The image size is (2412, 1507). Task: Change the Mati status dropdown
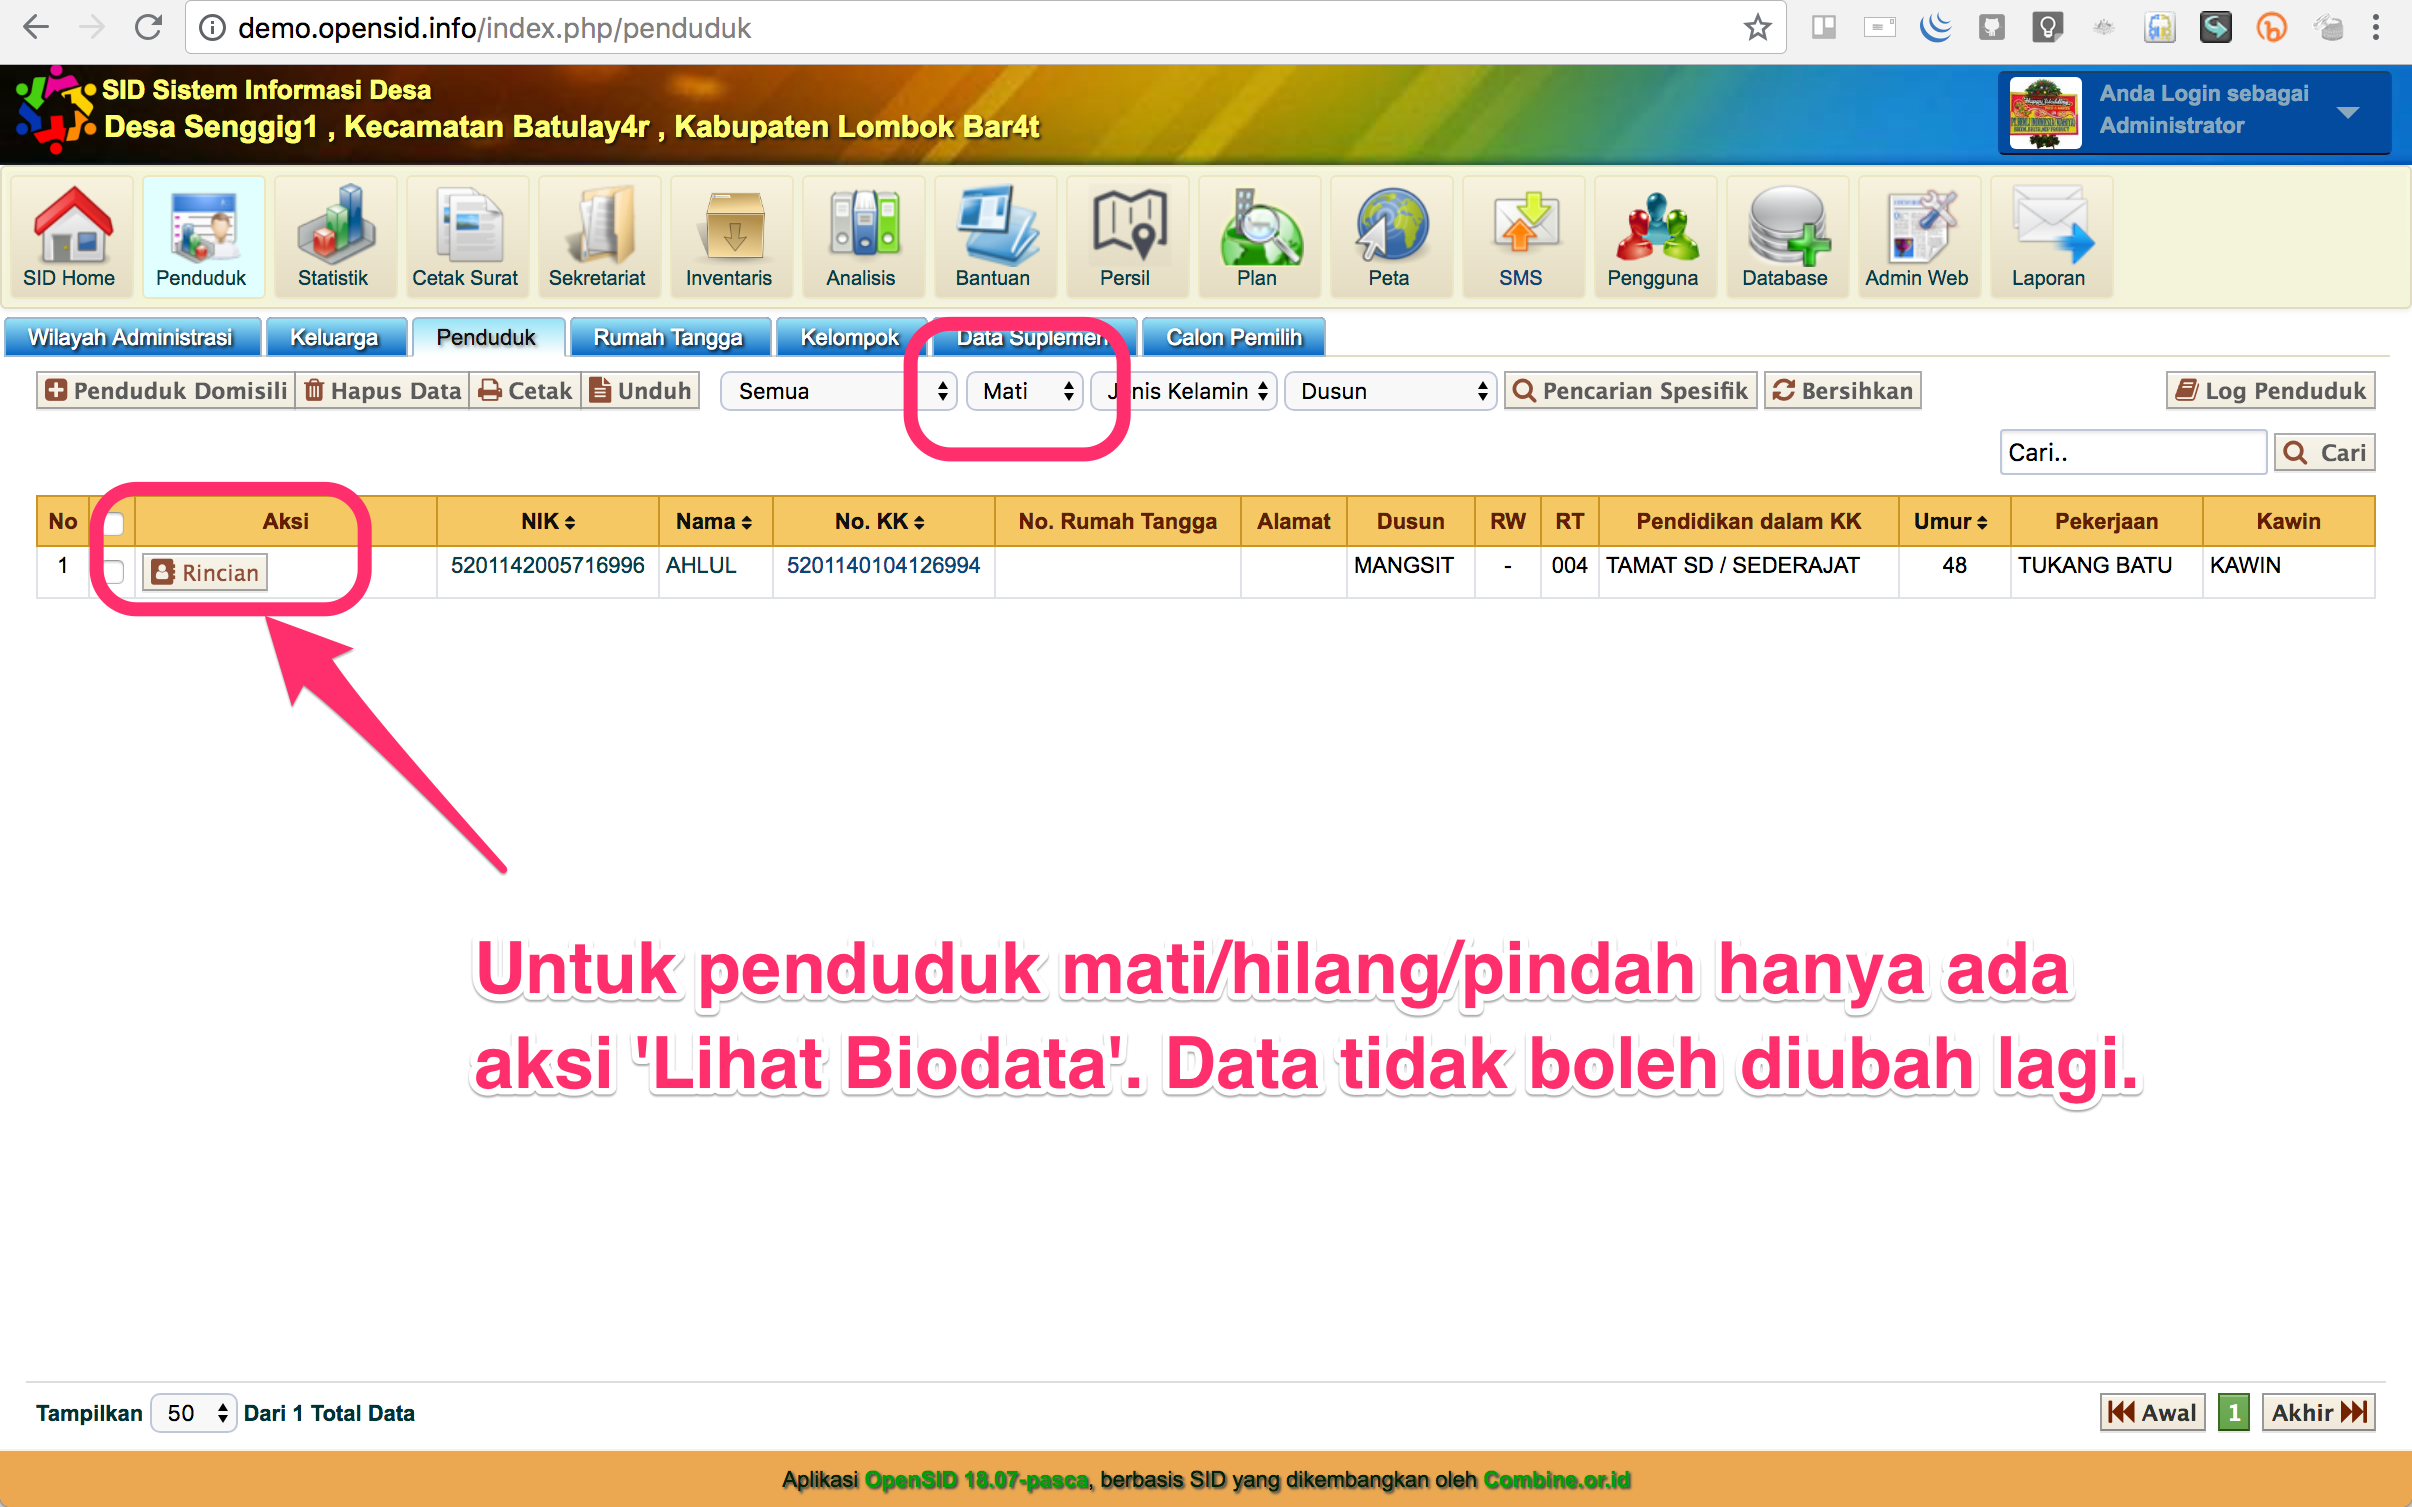(x=1023, y=391)
